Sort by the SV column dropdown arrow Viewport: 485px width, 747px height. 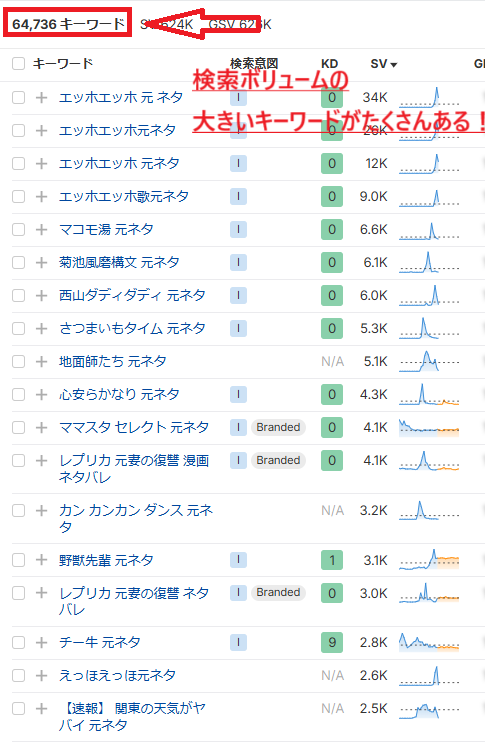[x=394, y=65]
